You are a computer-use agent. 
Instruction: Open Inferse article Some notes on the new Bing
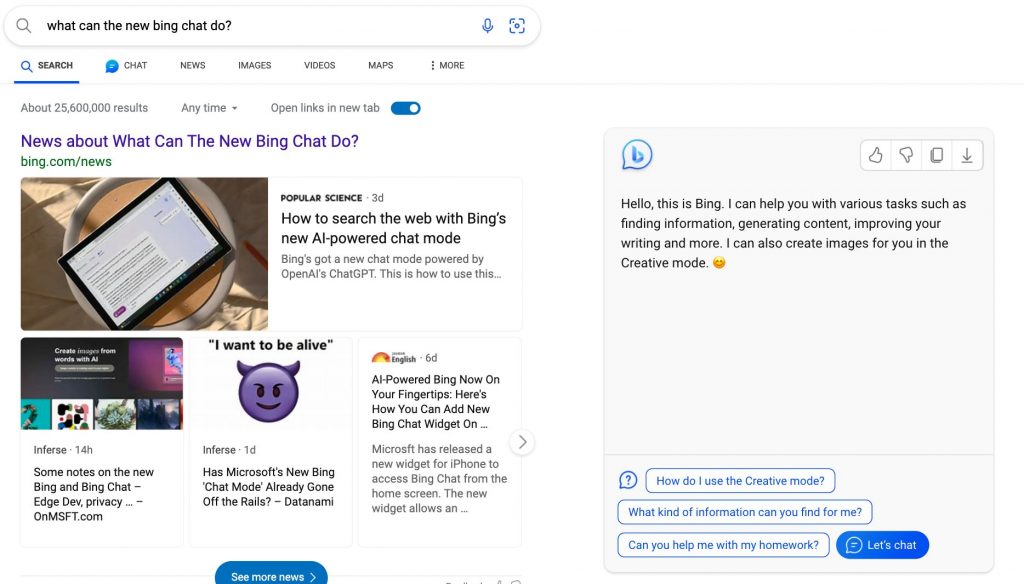click(94, 494)
